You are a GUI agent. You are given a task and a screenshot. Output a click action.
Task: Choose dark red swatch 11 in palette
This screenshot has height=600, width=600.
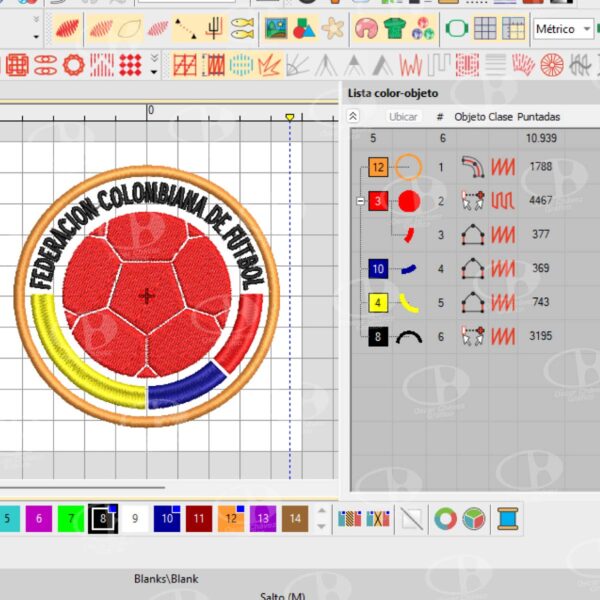click(x=199, y=518)
